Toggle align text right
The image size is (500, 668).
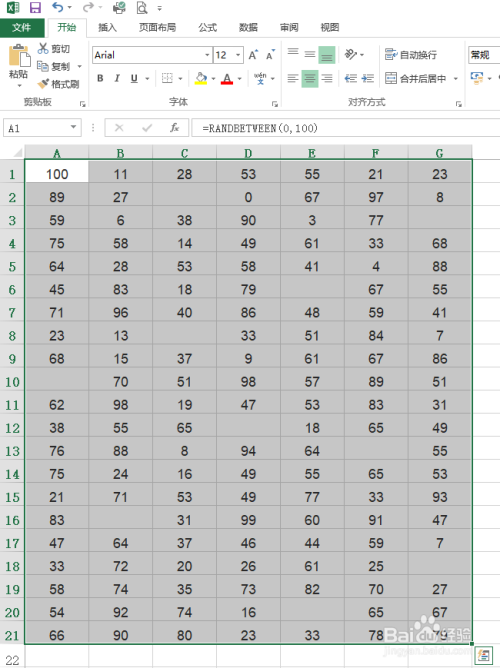(x=327, y=78)
